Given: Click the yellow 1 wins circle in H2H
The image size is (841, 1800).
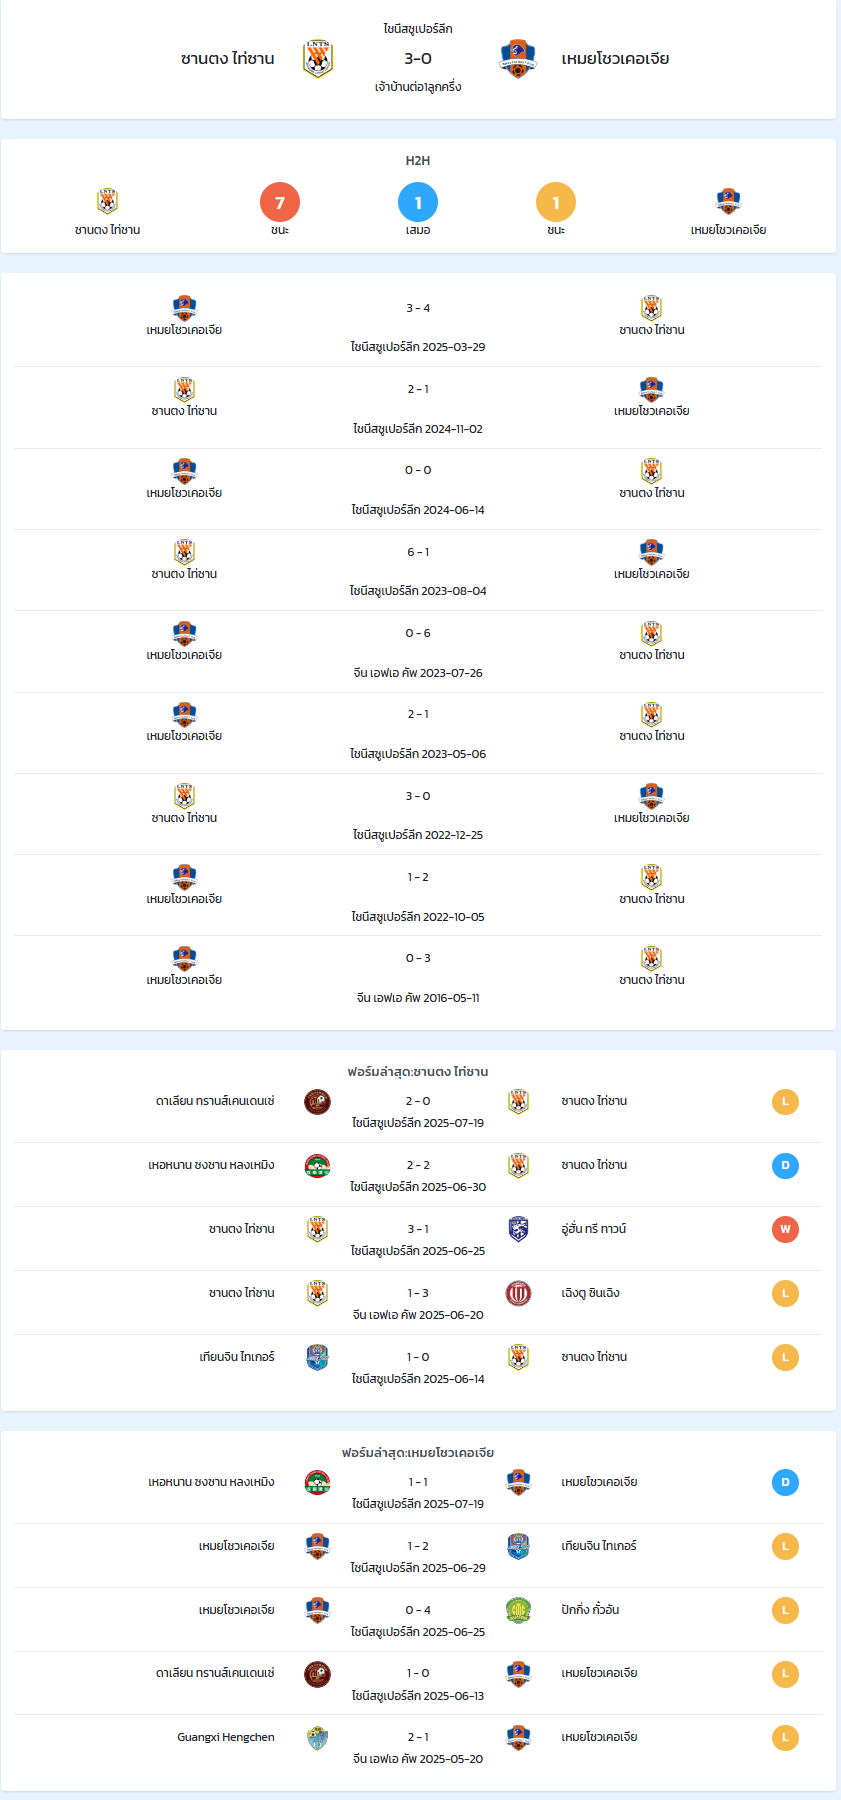Looking at the screenshot, I should click(x=556, y=202).
